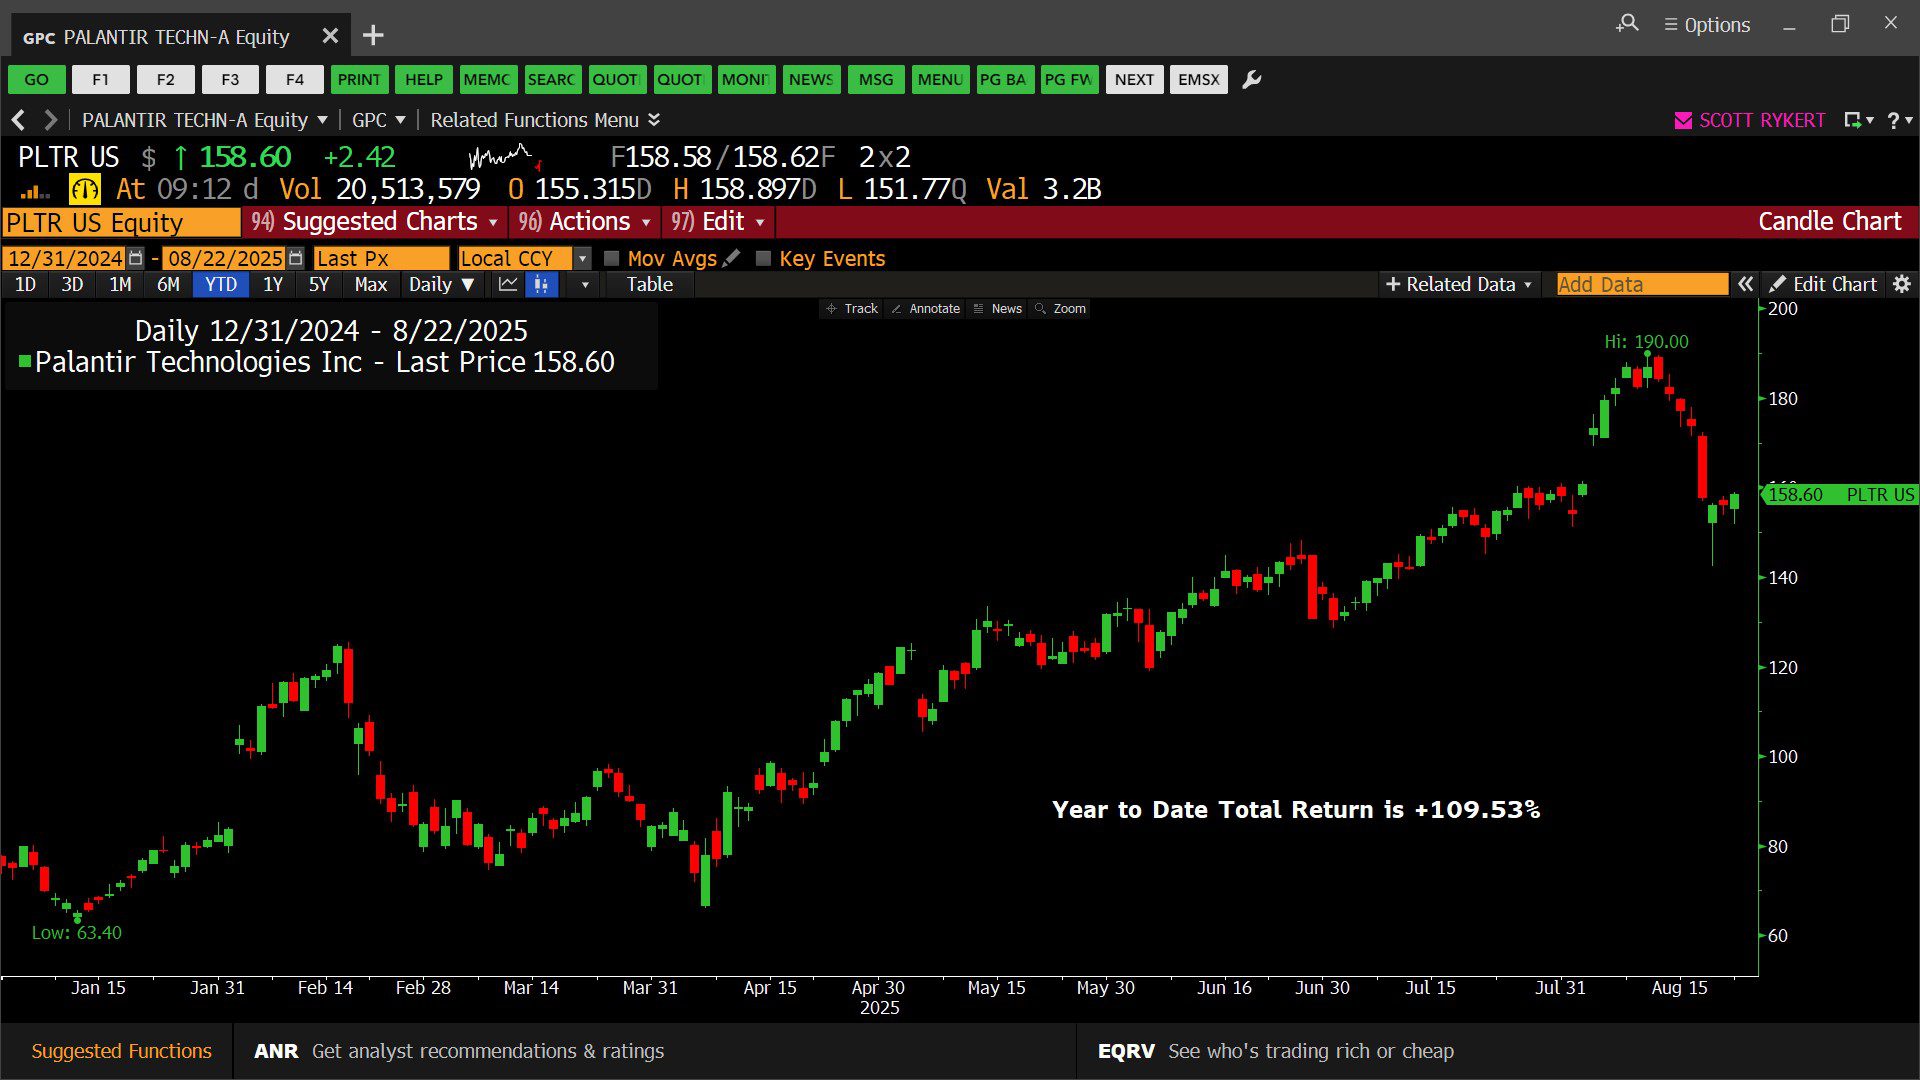Click the HELP function button
1920x1080 pixels.
pos(424,80)
